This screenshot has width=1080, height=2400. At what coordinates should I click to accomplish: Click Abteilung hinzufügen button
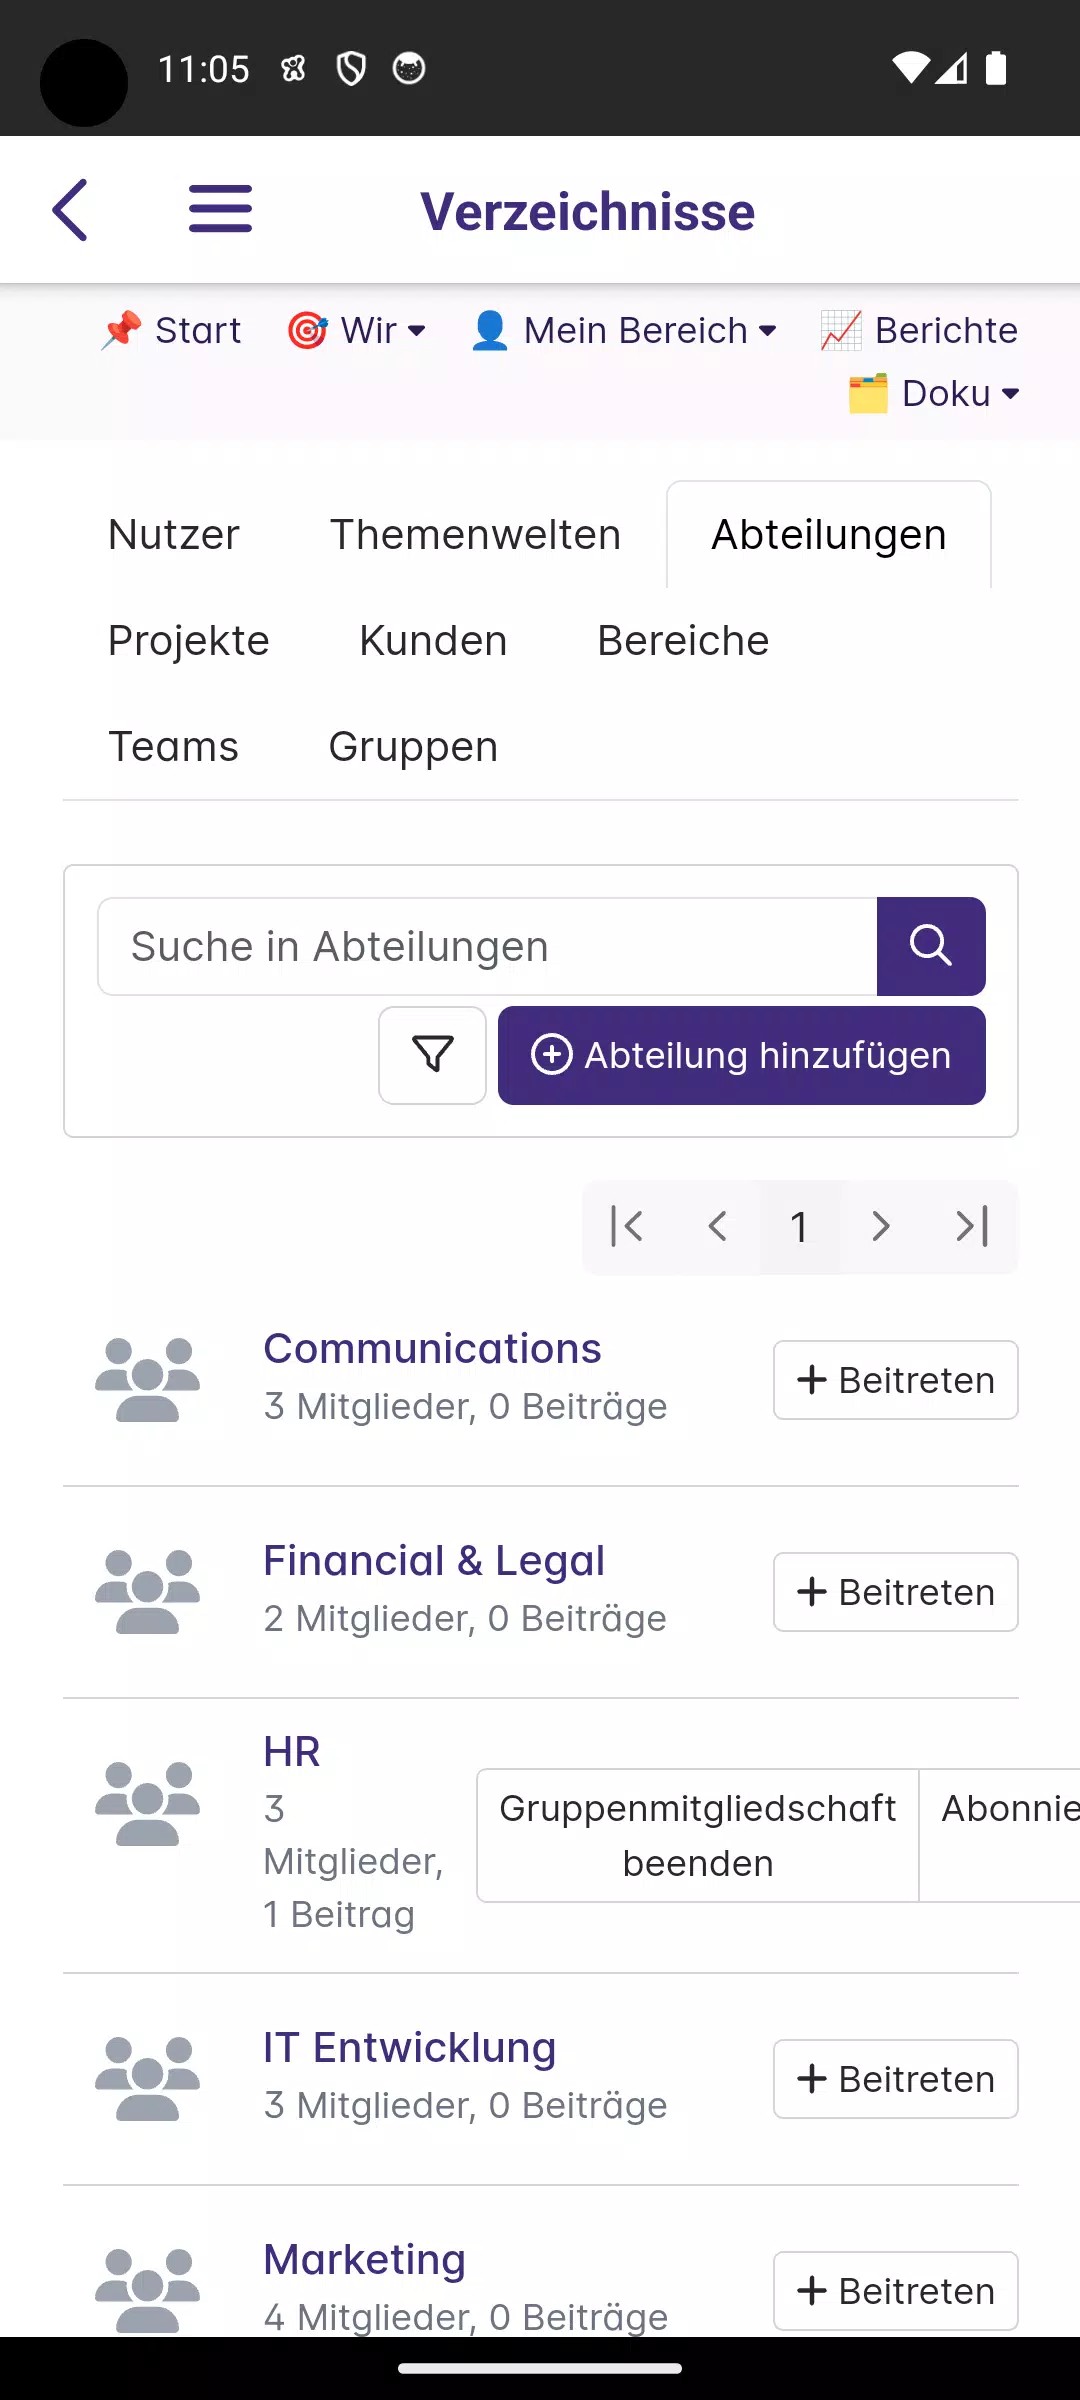[x=741, y=1055]
